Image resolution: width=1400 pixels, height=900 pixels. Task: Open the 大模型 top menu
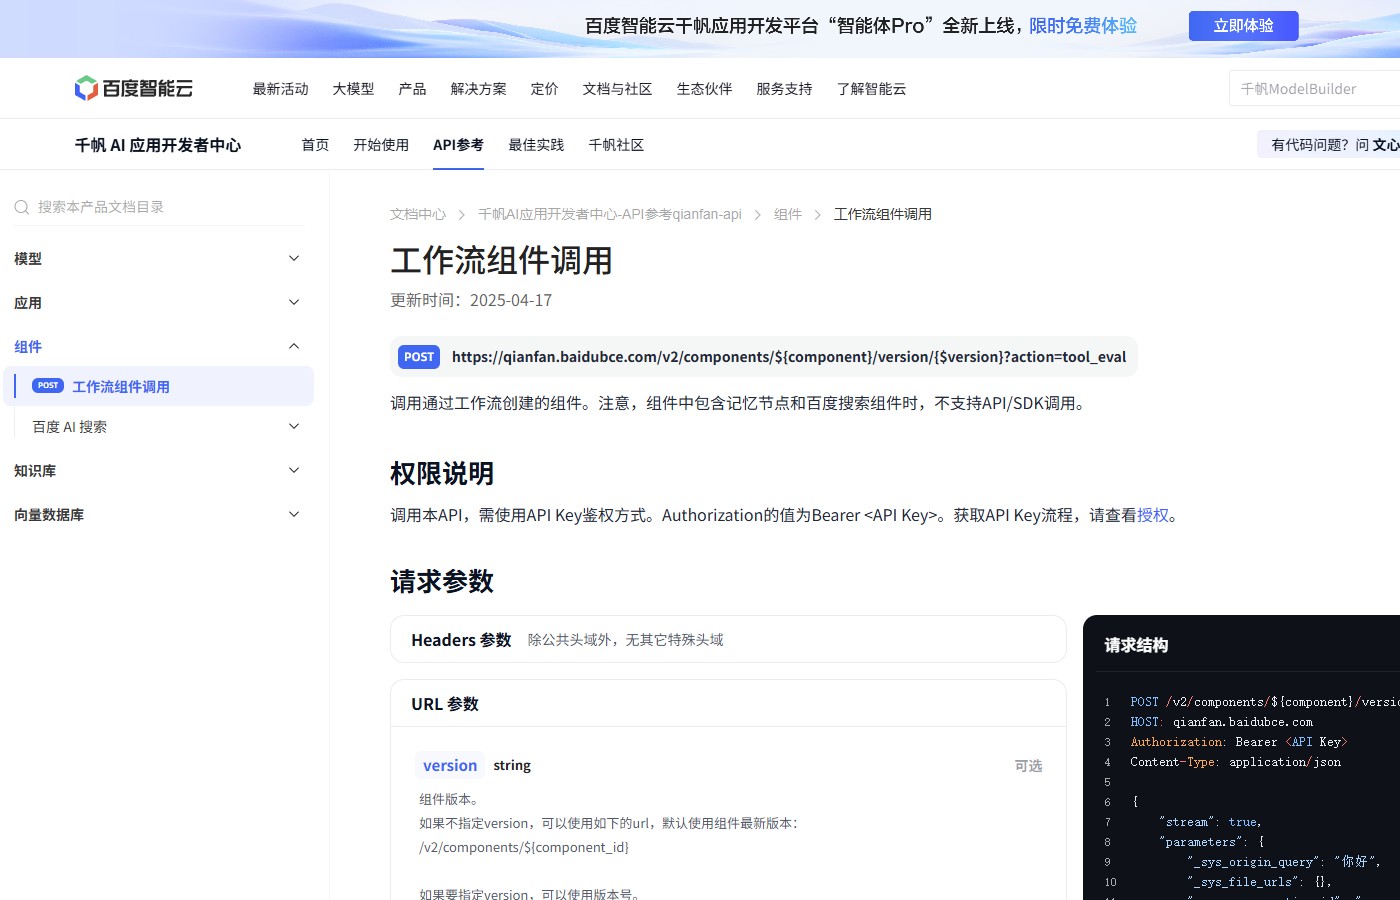353,89
